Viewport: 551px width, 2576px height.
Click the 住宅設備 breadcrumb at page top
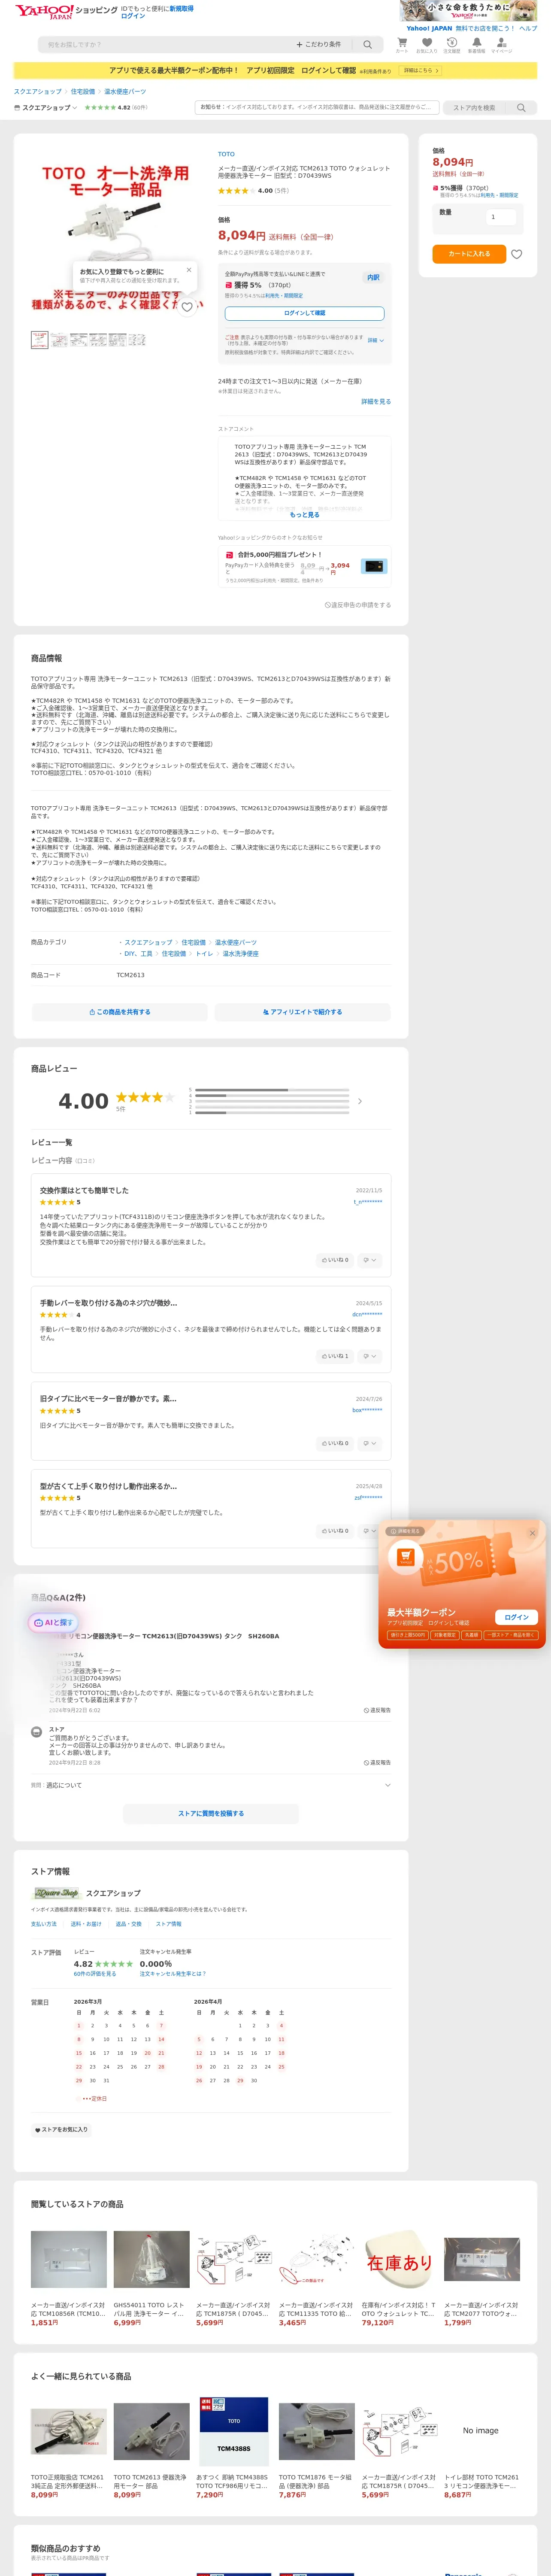(x=83, y=92)
